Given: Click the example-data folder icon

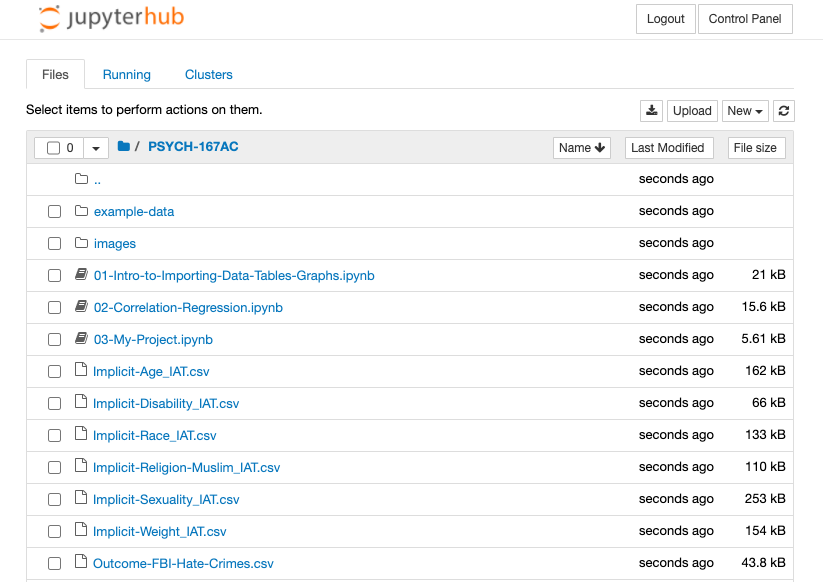Looking at the screenshot, I should [x=82, y=211].
